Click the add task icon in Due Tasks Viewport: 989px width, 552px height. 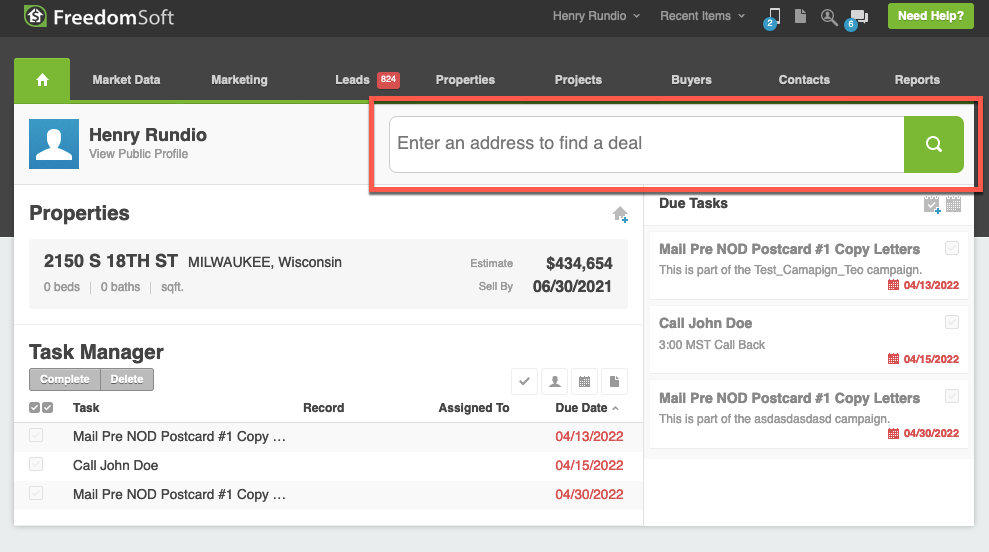pyautogui.click(x=932, y=204)
